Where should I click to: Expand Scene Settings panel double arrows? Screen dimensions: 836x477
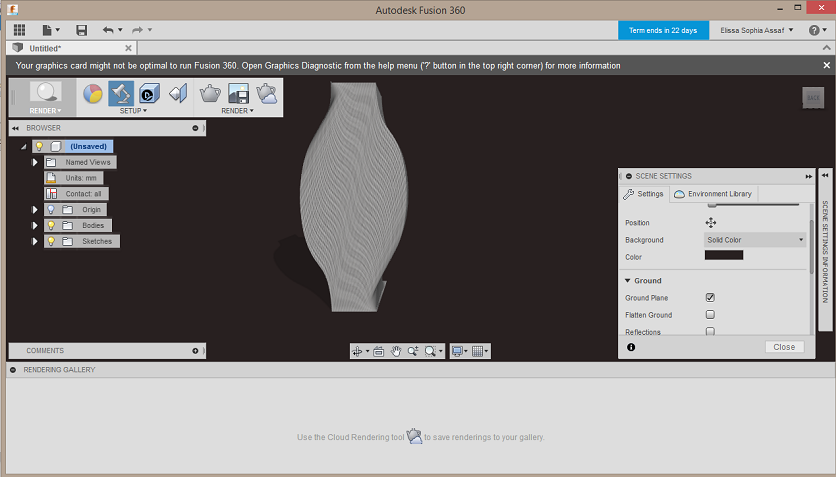point(809,176)
